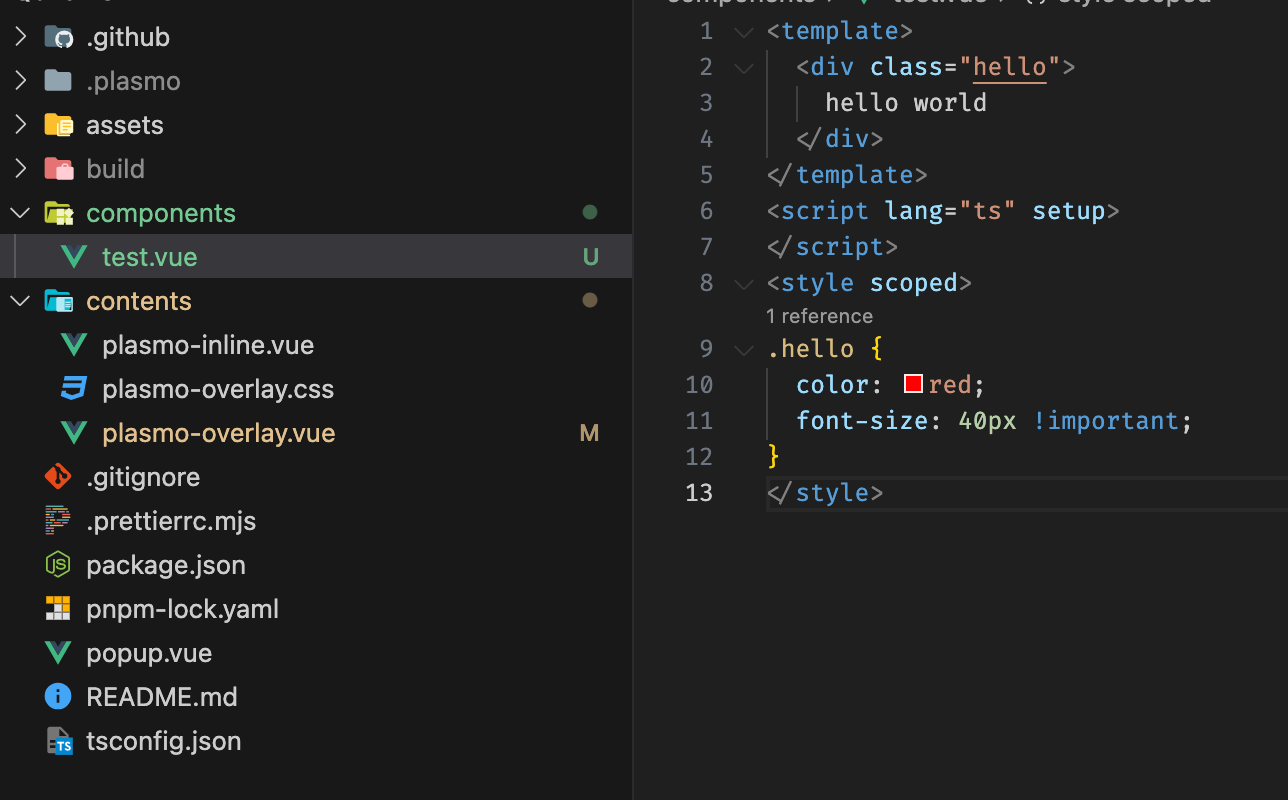Click line number 6 in gutter
1288x800 pixels.
[x=706, y=211]
